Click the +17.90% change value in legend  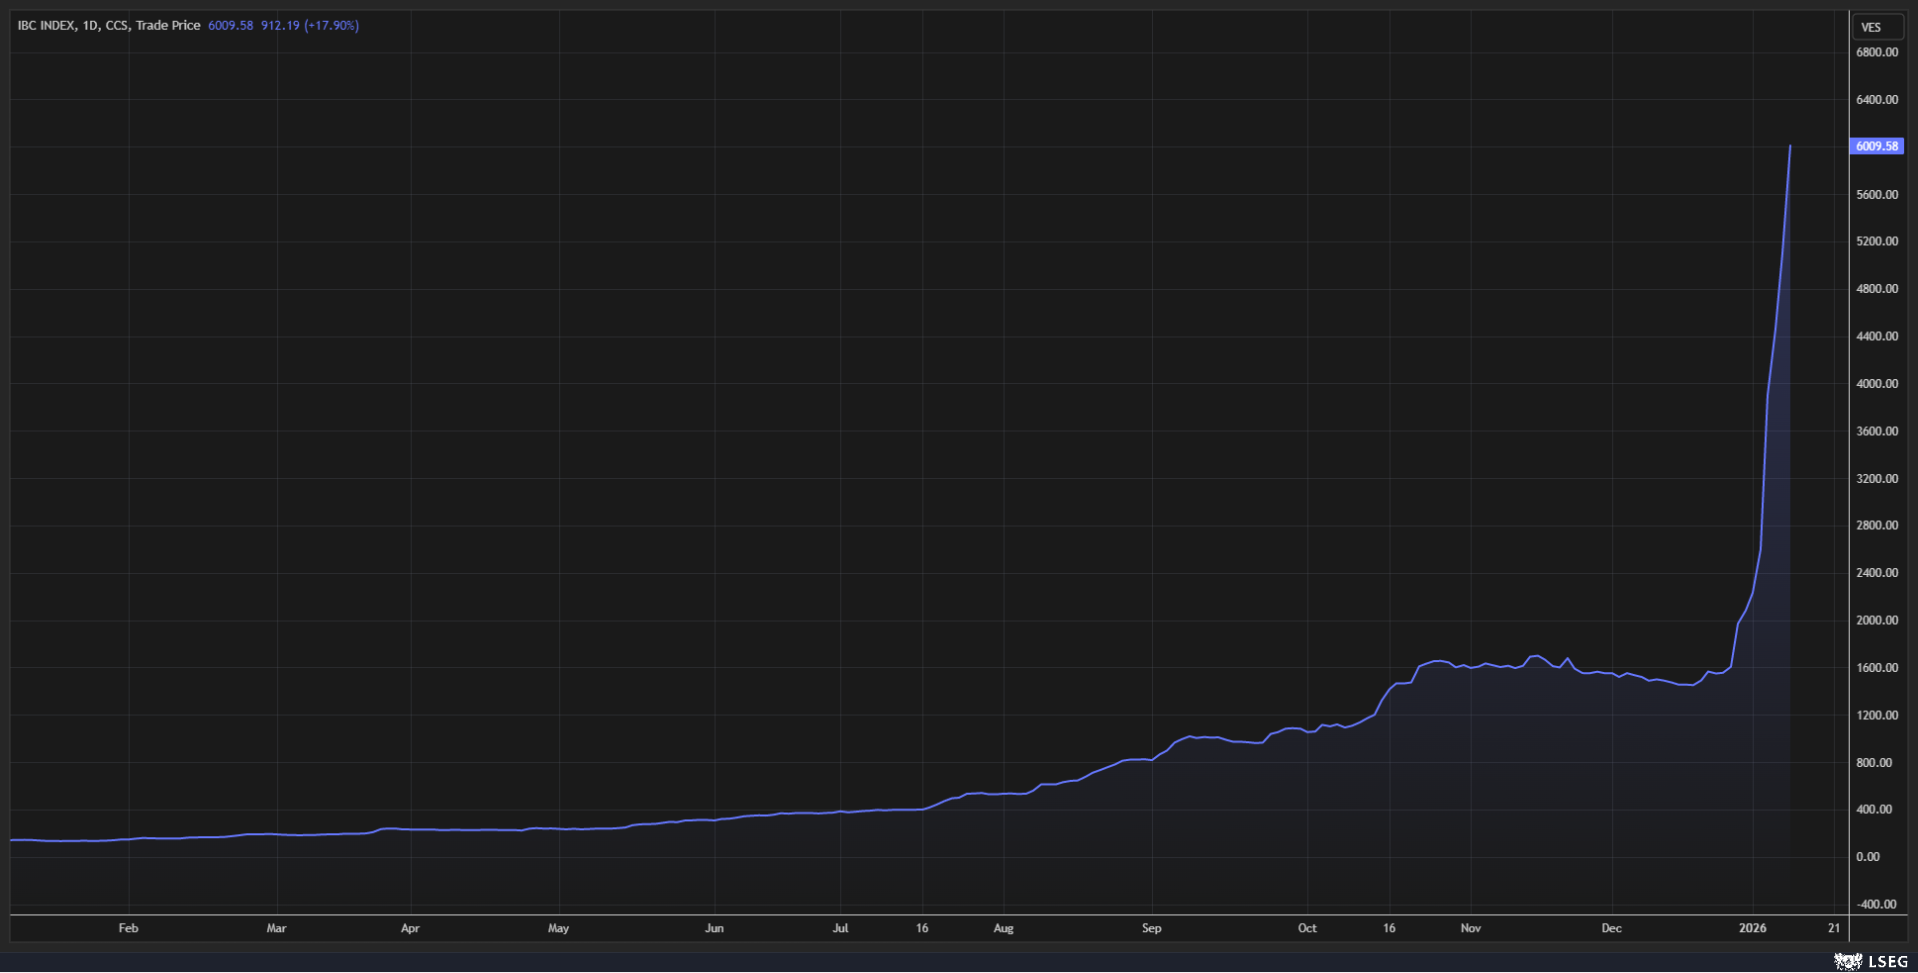coord(332,25)
